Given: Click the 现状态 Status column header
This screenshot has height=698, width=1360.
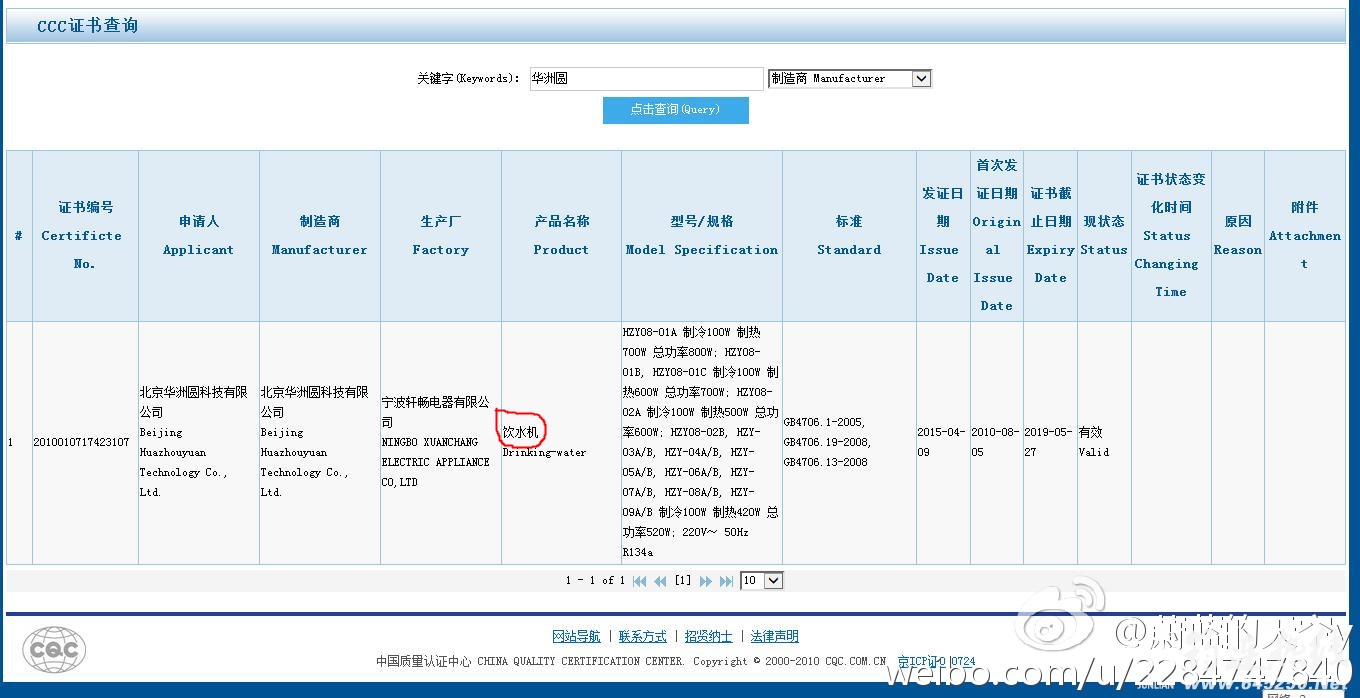Looking at the screenshot, I should tap(1104, 236).
